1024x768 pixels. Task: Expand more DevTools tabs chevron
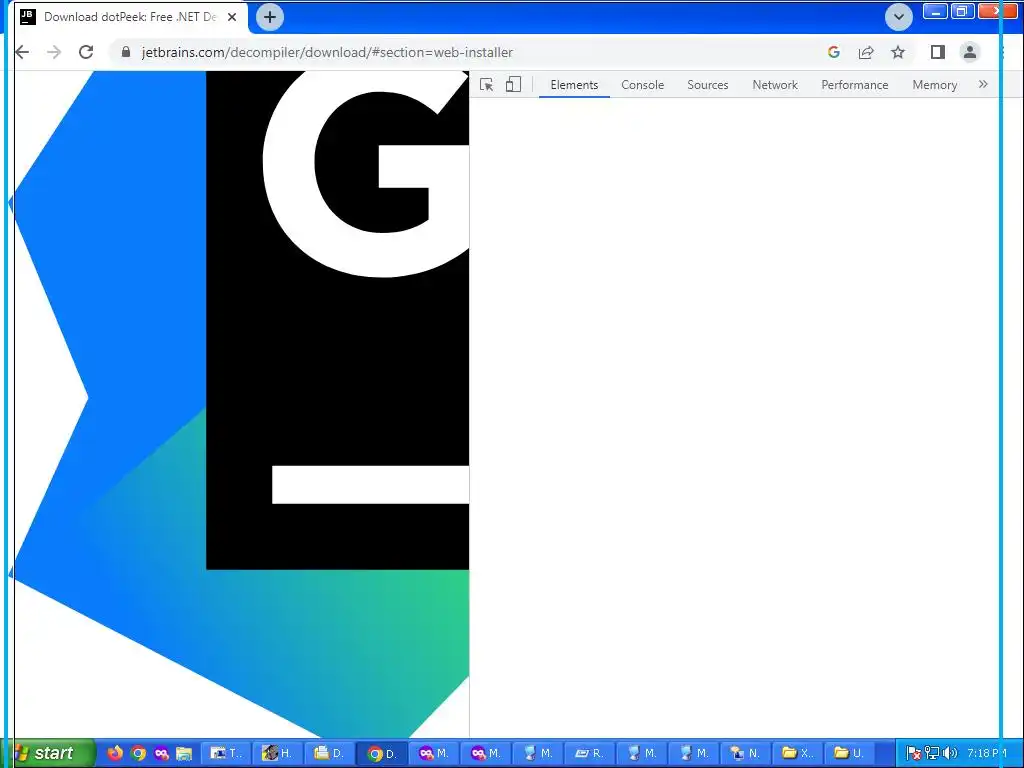(983, 84)
